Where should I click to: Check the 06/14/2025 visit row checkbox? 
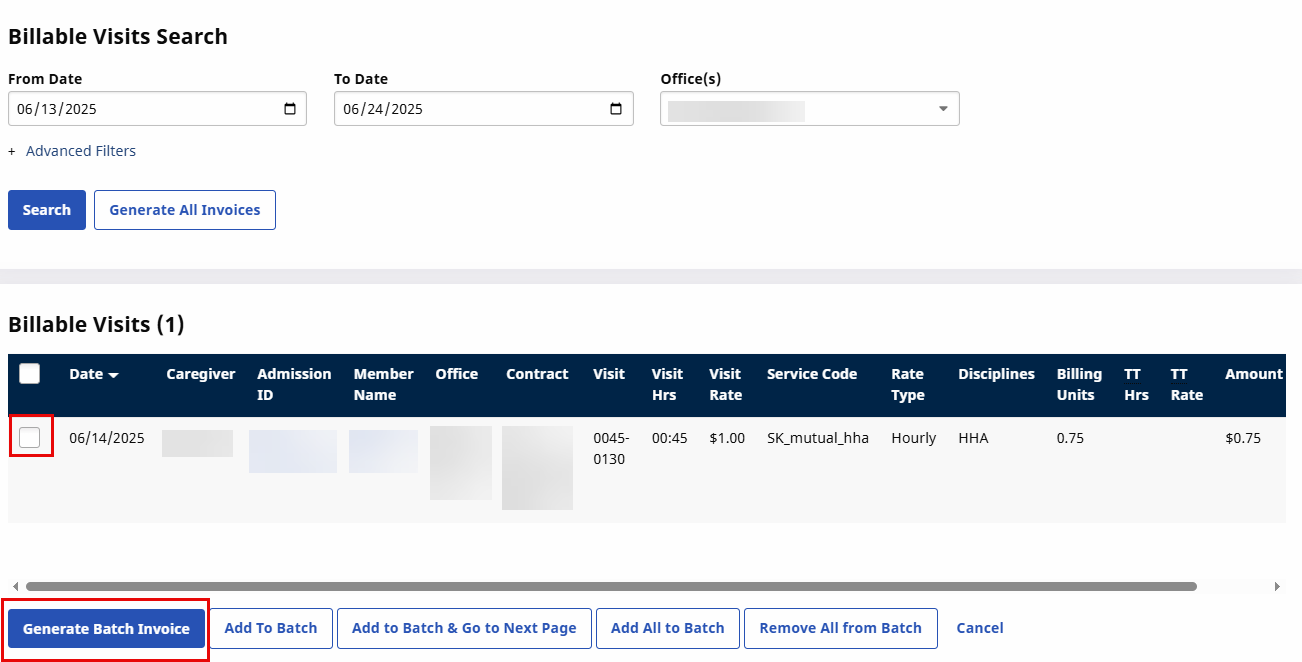pos(30,437)
